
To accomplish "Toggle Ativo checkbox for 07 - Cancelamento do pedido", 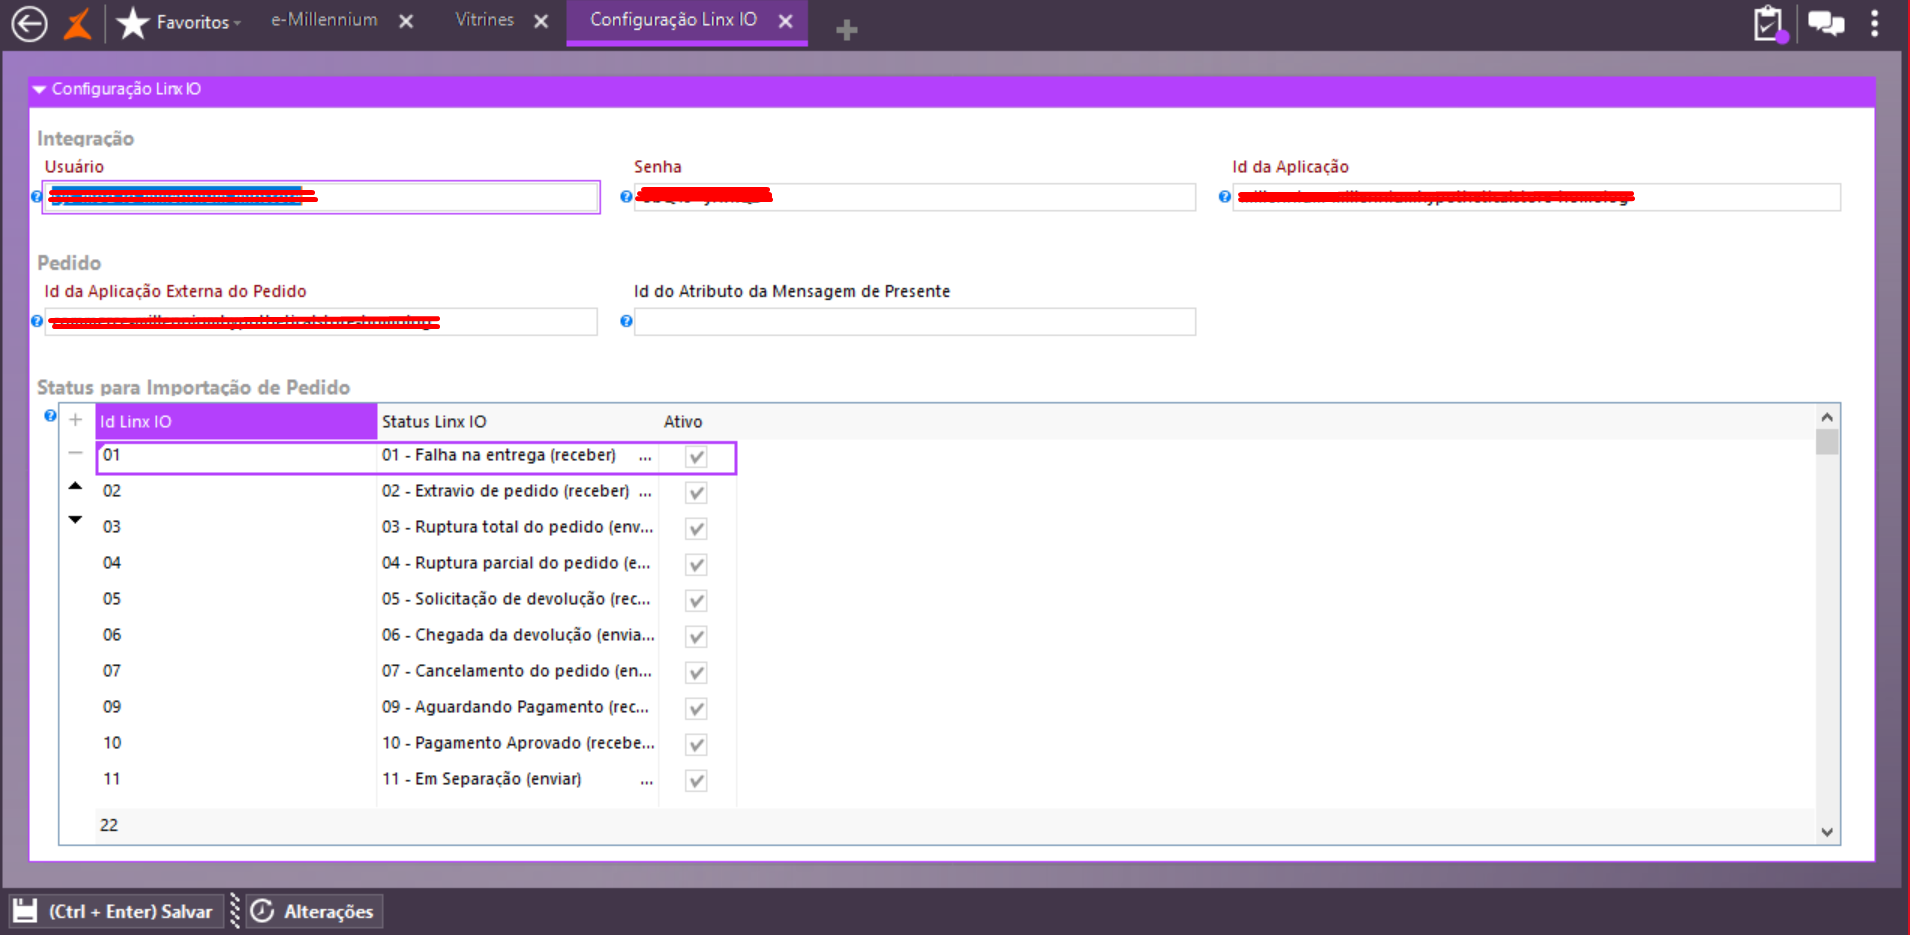I will [x=696, y=673].
